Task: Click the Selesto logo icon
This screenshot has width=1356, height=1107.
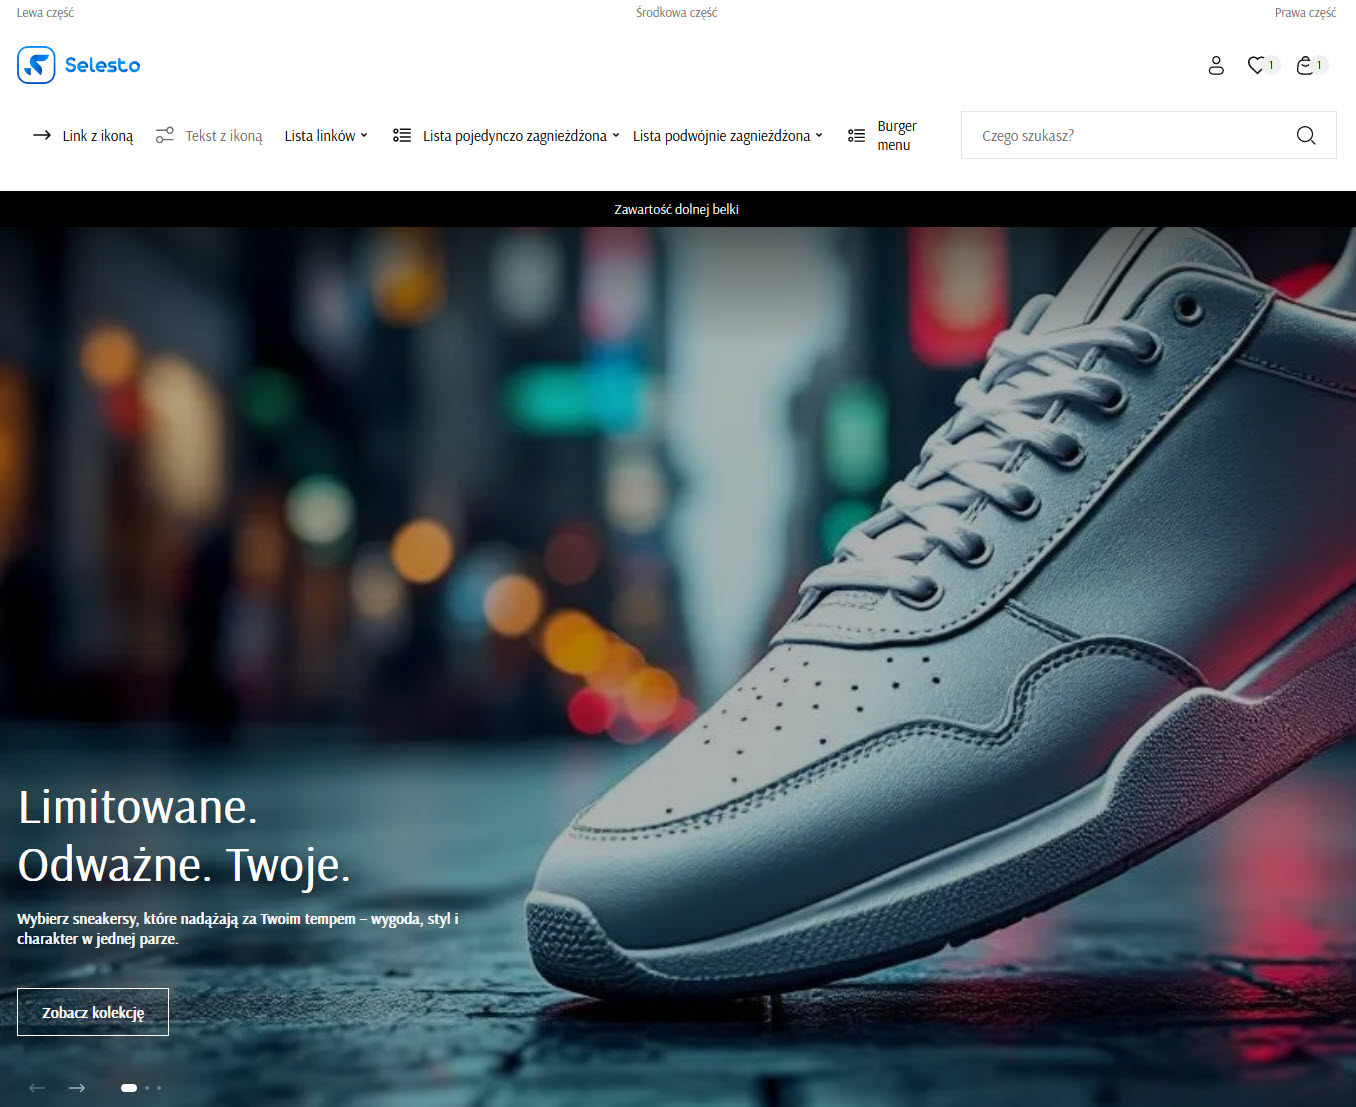Action: pyautogui.click(x=36, y=65)
